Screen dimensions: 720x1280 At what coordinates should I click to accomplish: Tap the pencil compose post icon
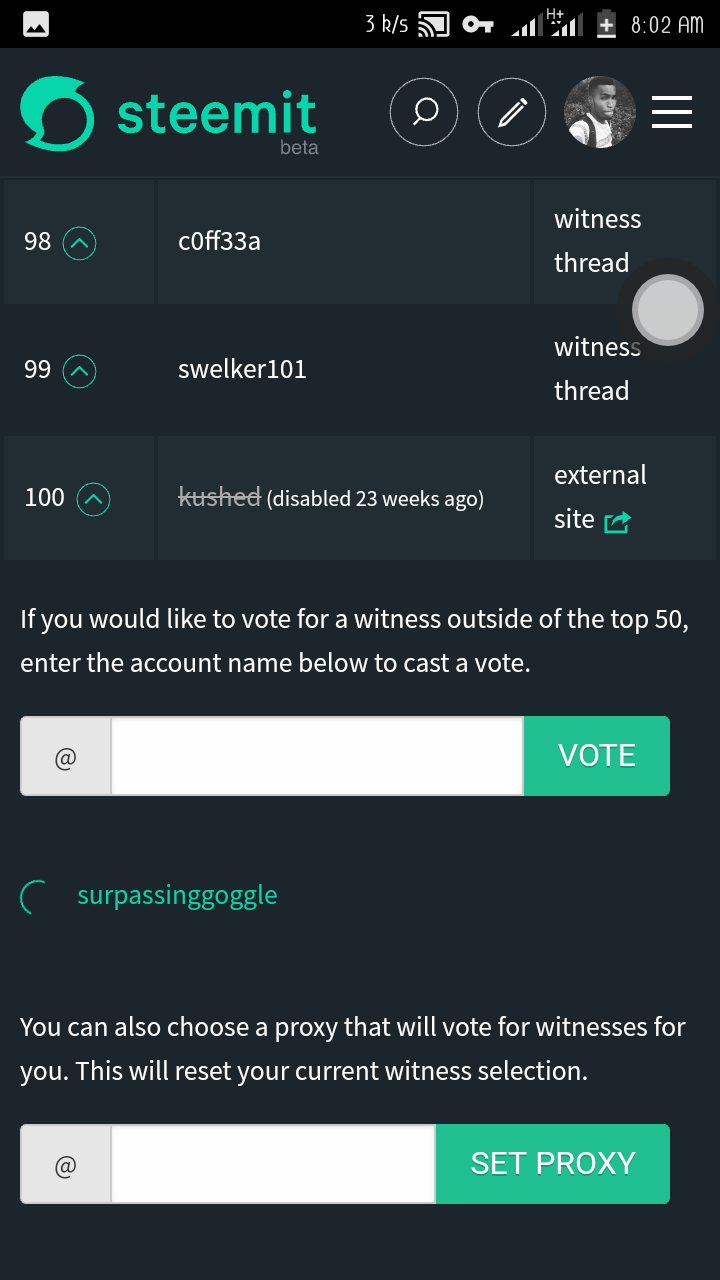pyautogui.click(x=512, y=112)
